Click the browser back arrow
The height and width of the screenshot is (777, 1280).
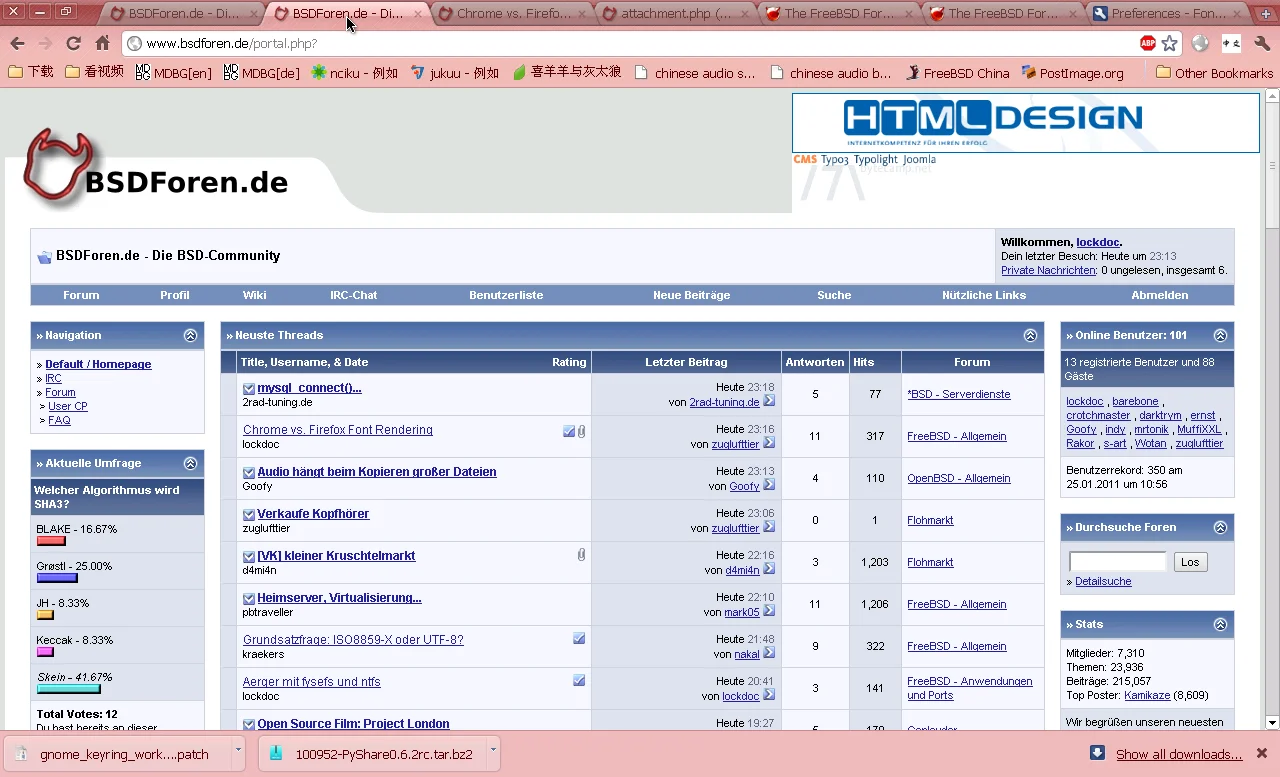pyautogui.click(x=18, y=43)
